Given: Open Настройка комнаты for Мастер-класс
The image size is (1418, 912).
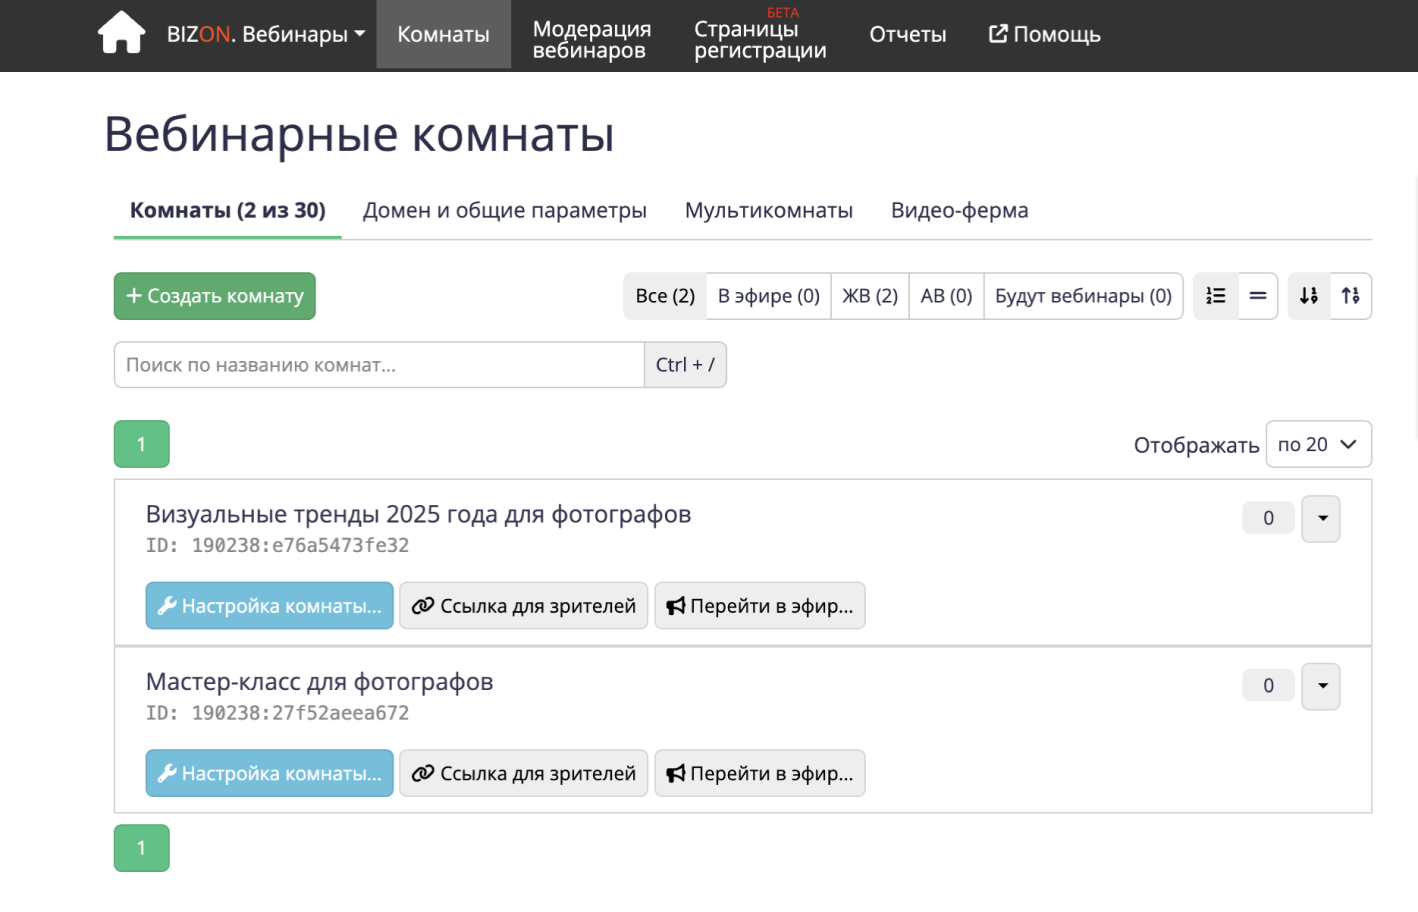Looking at the screenshot, I should (x=270, y=773).
